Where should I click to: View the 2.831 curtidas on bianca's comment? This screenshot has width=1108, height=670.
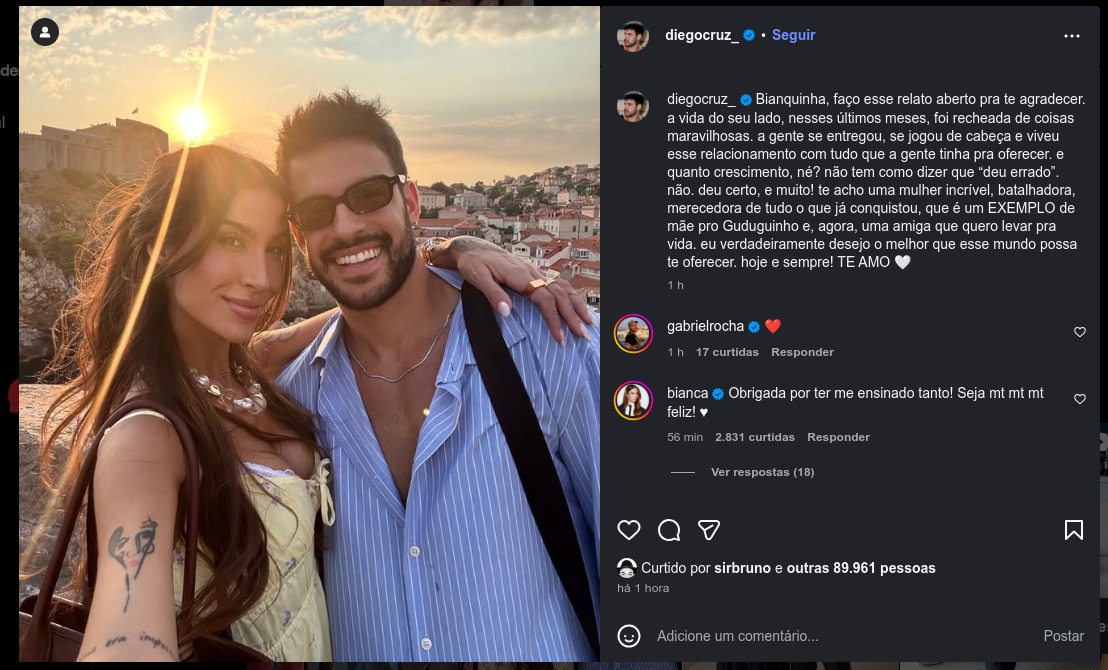tap(754, 437)
